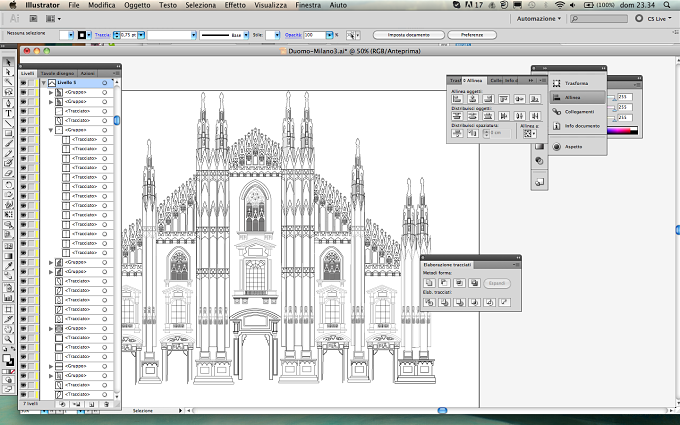This screenshot has height=425, width=680.
Task: Open the stroke weight dropdown
Action: (x=141, y=35)
